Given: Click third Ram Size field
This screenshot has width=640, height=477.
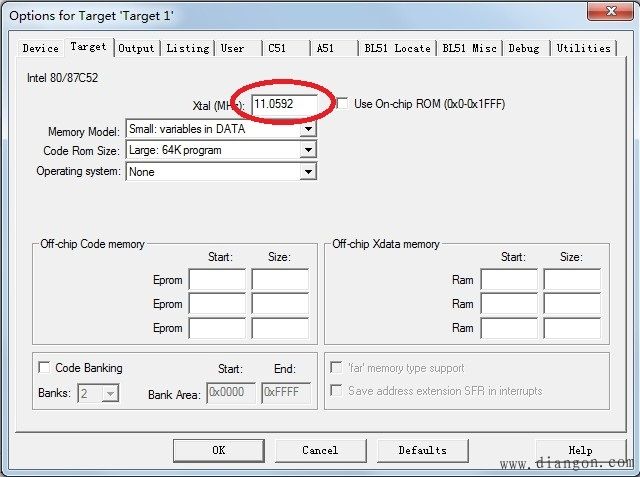Looking at the screenshot, I should pos(572,328).
